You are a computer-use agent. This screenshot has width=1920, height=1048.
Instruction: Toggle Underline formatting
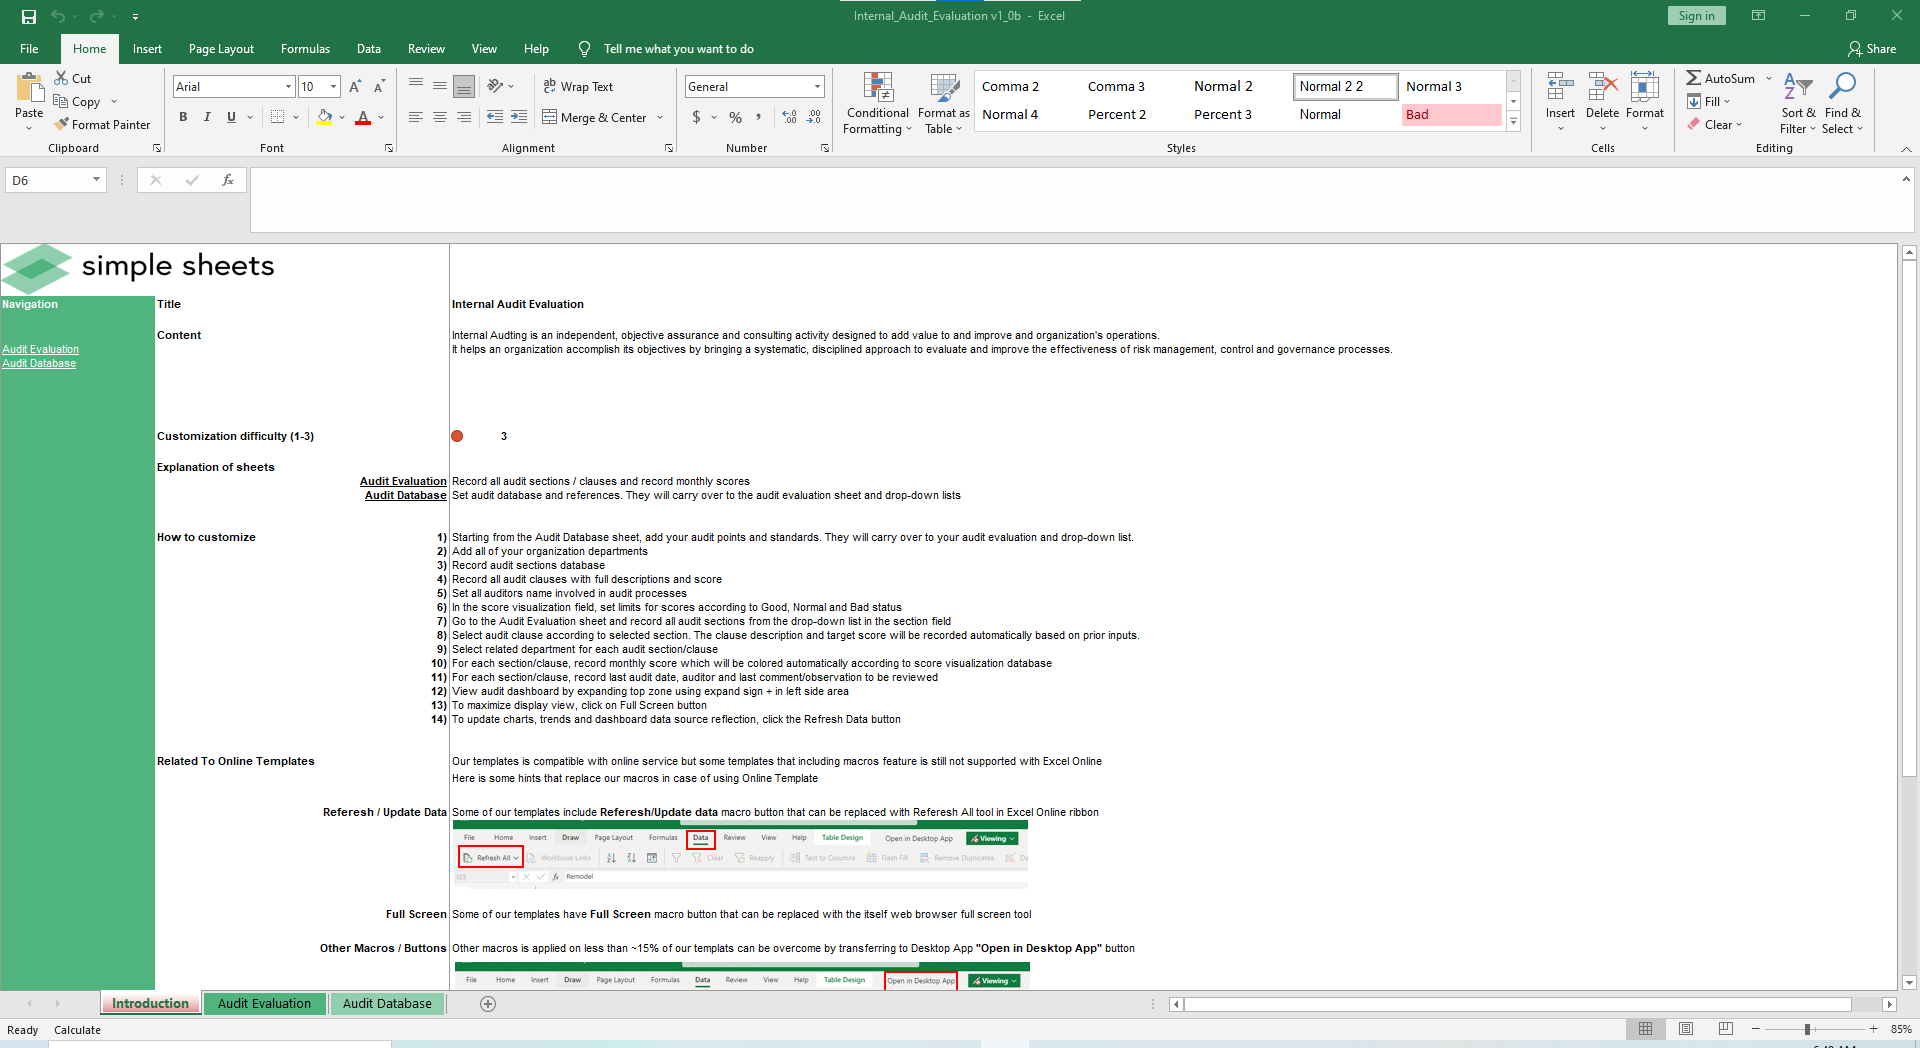231,117
